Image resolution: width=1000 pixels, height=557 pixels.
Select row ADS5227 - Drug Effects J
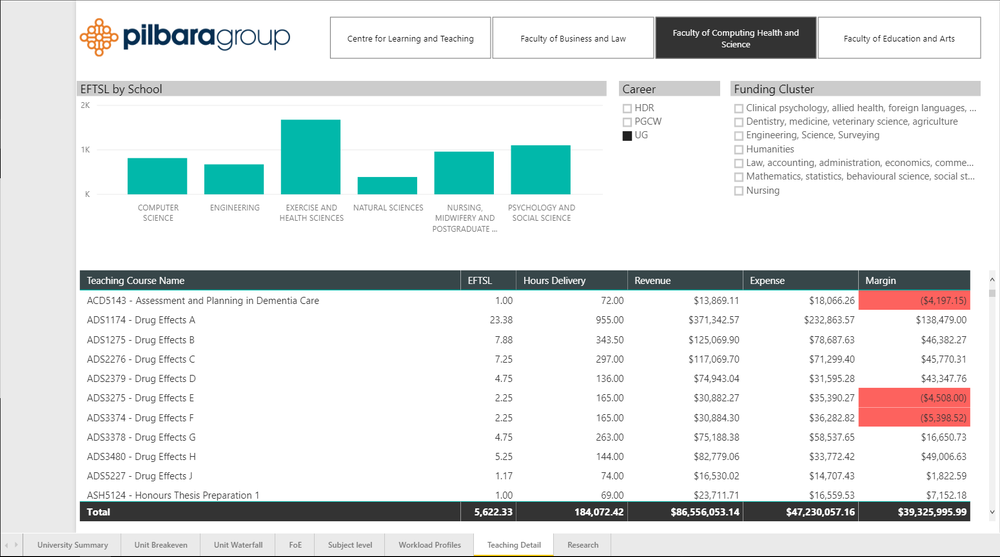(525, 475)
